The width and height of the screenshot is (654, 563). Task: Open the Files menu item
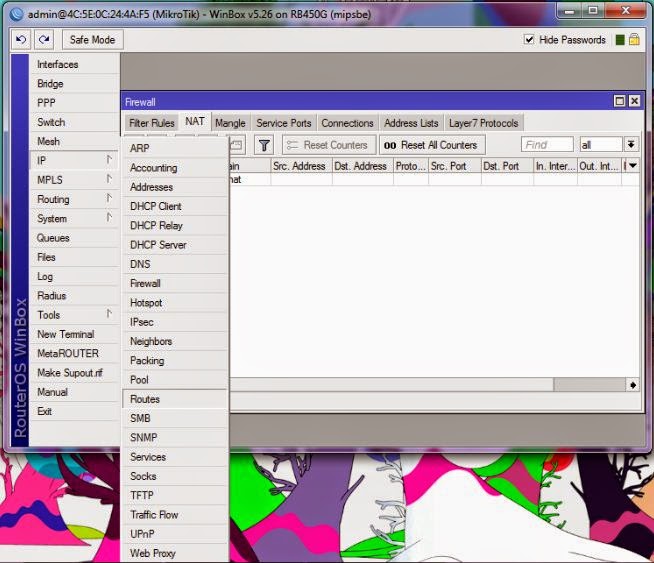click(x=75, y=257)
